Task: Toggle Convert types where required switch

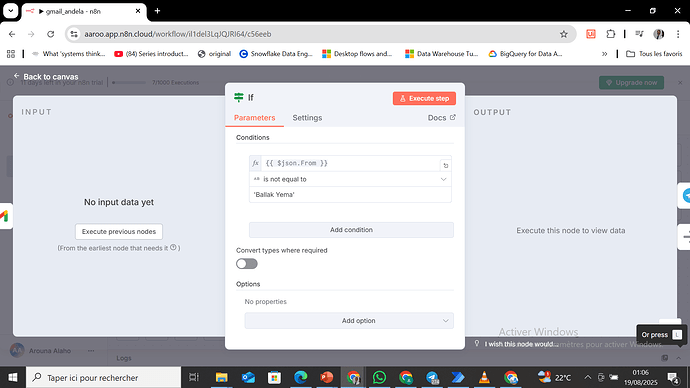Action: point(246,264)
